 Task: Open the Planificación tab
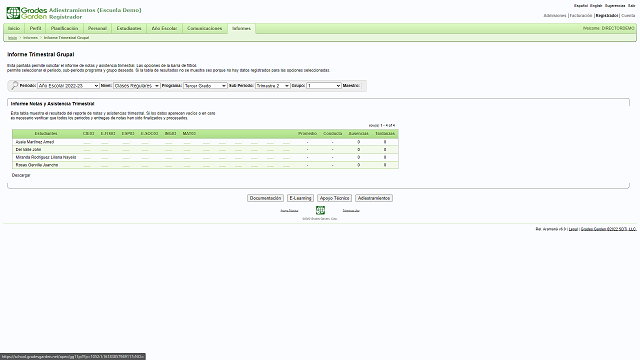click(64, 29)
